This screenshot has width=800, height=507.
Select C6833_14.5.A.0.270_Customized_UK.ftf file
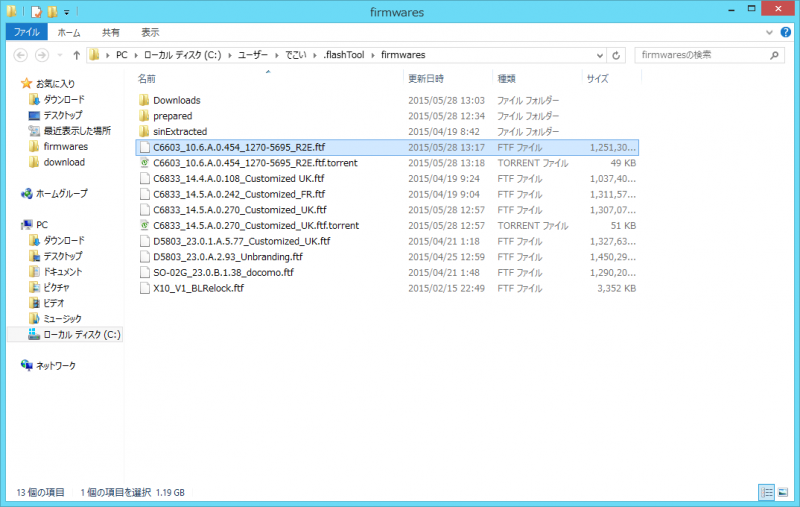(x=240, y=210)
